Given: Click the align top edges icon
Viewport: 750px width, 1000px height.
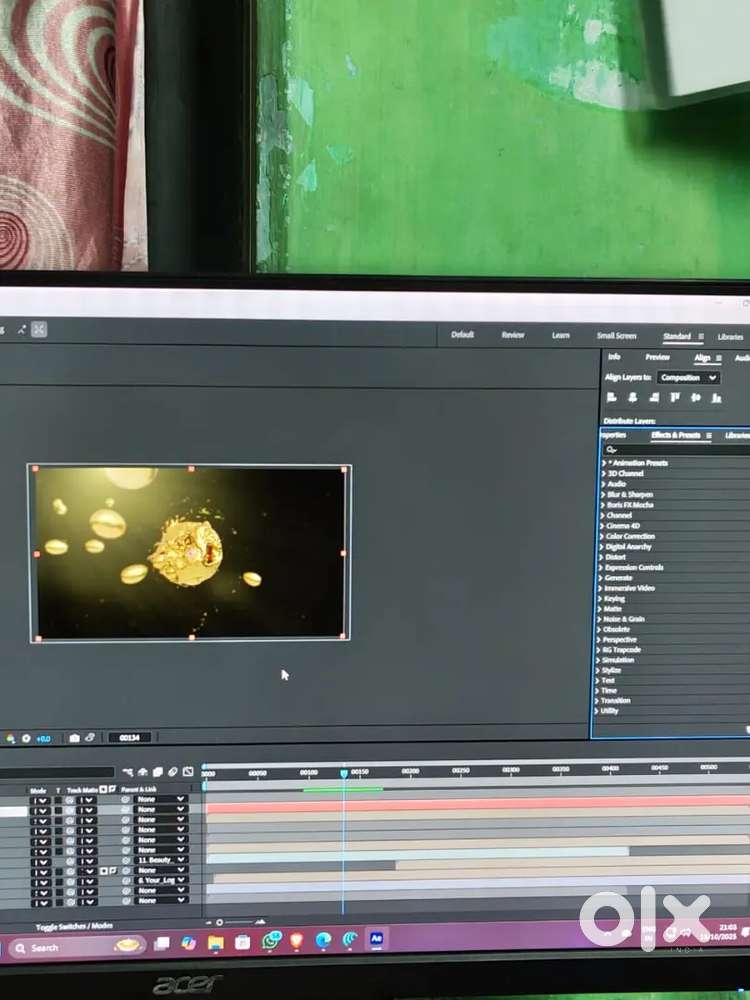Looking at the screenshot, I should click(x=675, y=397).
